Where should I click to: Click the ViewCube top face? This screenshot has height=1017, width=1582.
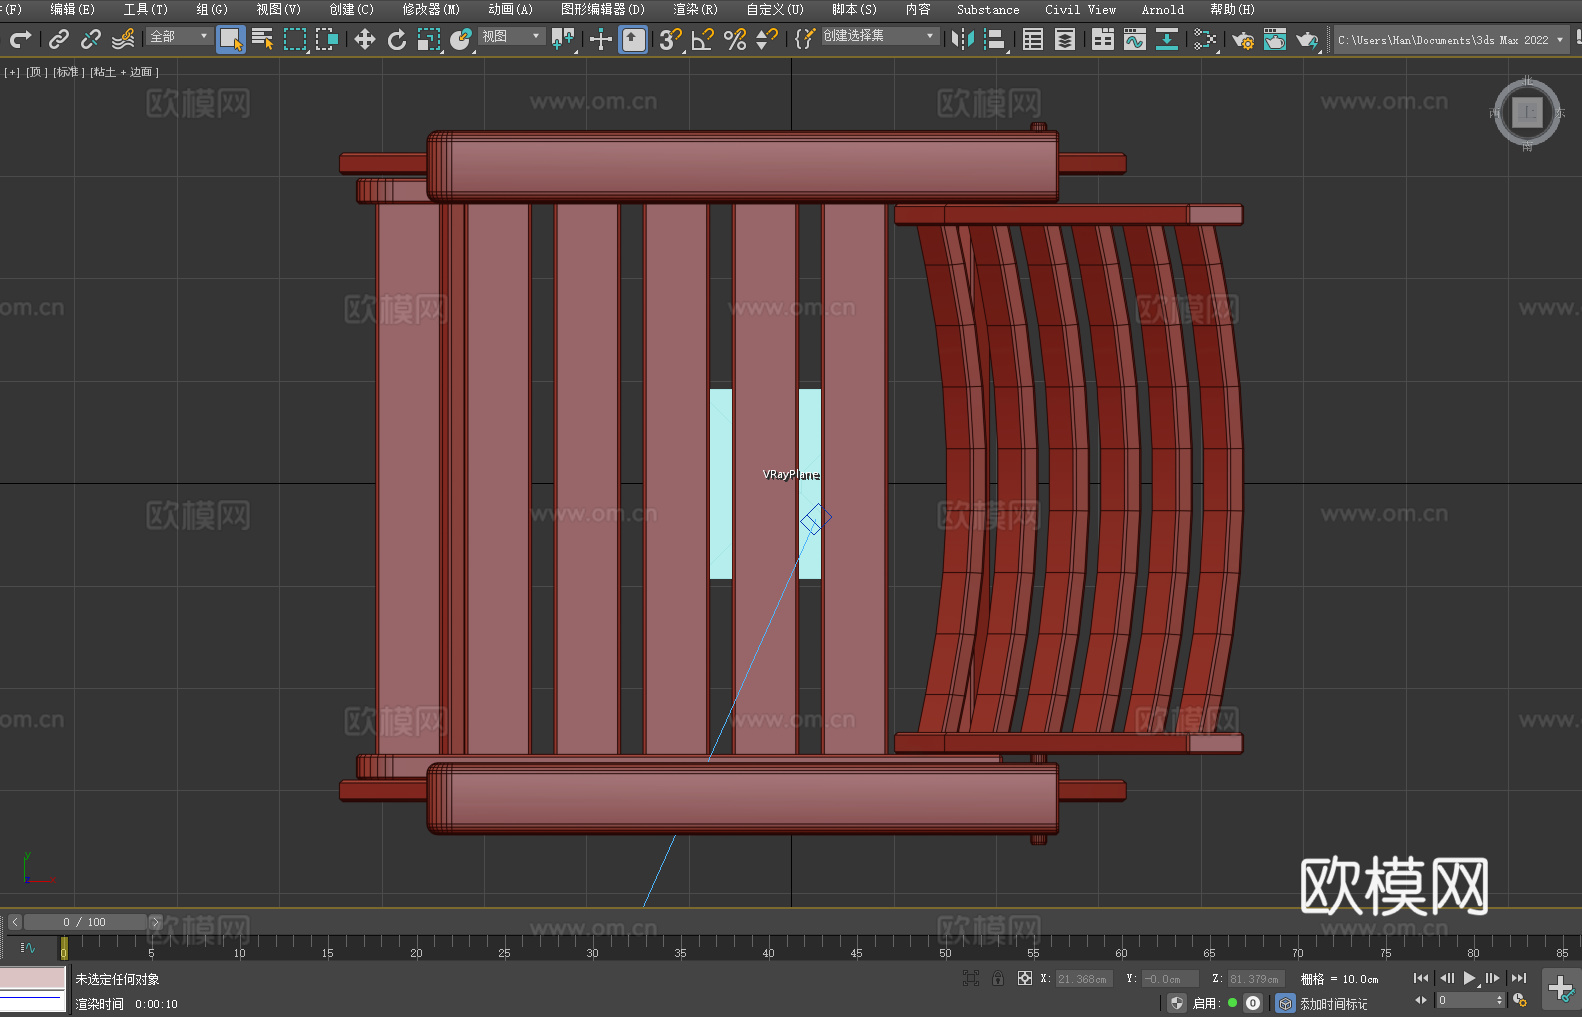coord(1527,112)
